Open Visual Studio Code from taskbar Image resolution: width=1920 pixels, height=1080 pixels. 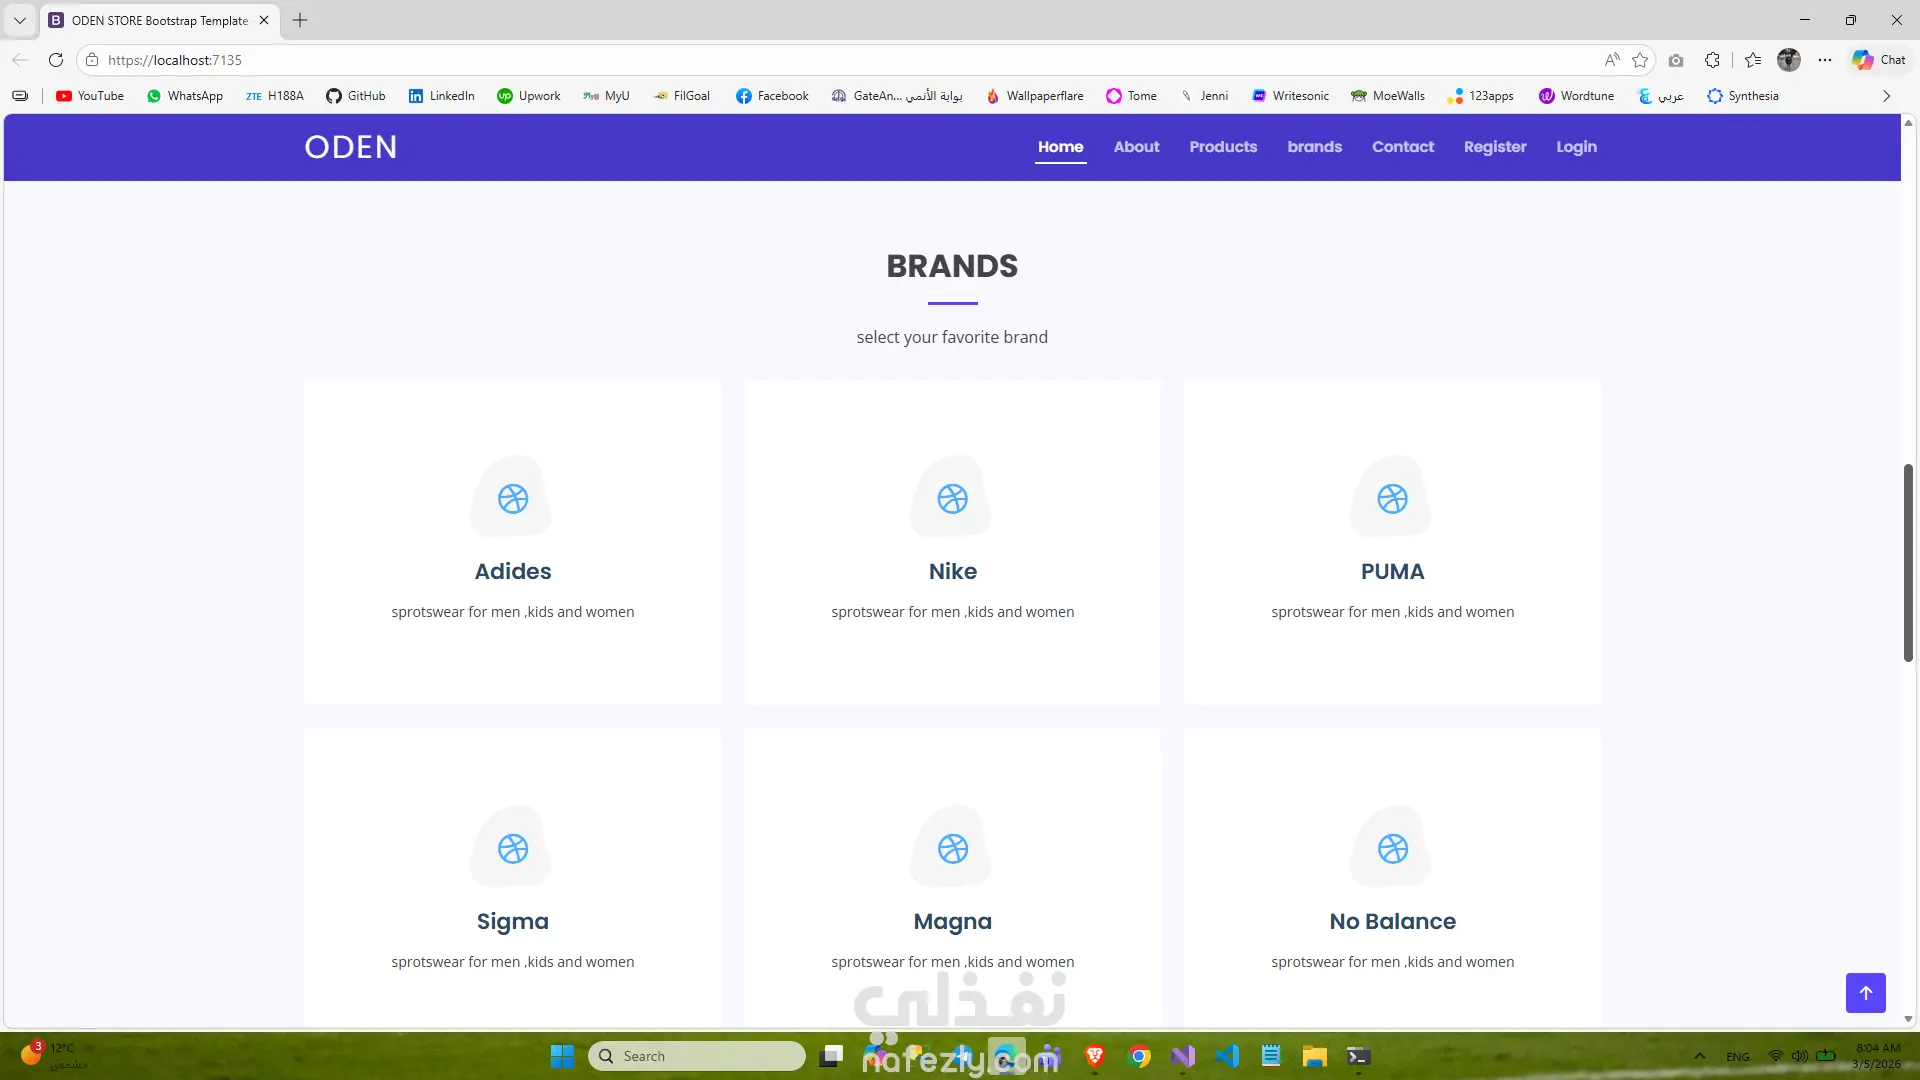point(1227,1056)
